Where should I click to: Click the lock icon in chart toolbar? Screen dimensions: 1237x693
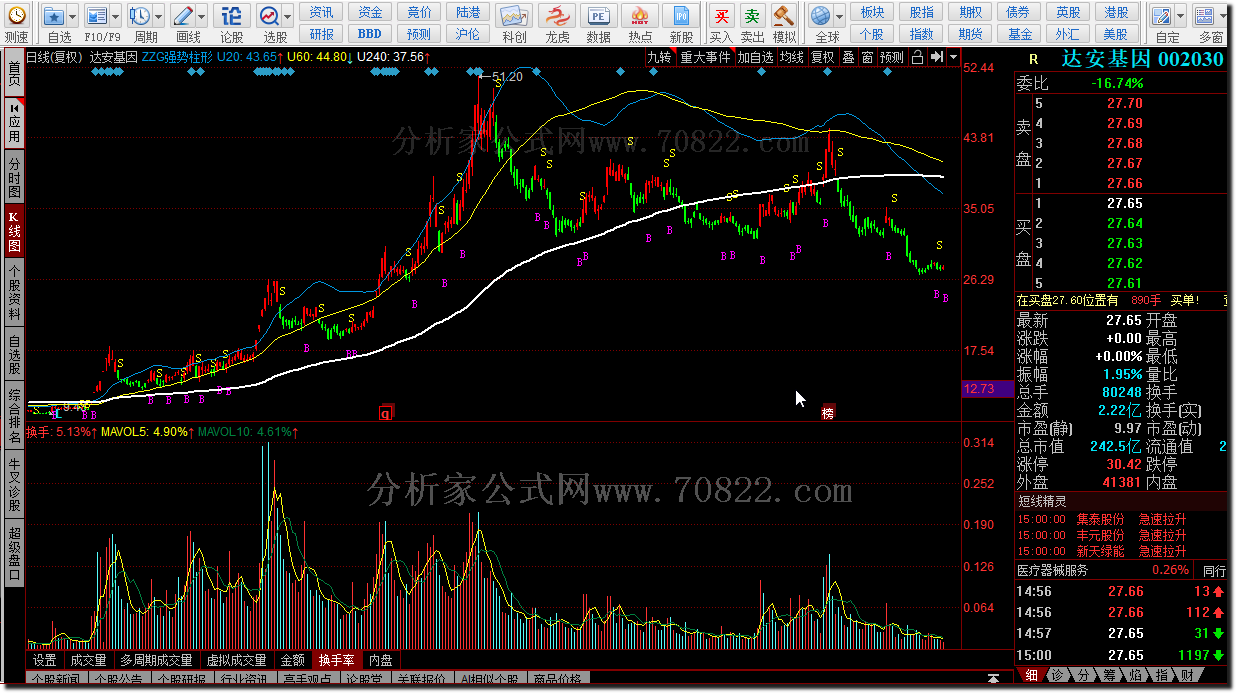coord(918,57)
